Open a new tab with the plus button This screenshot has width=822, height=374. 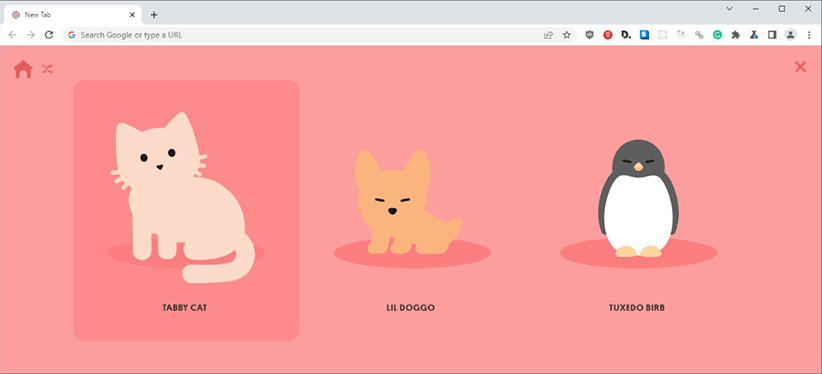[x=154, y=15]
